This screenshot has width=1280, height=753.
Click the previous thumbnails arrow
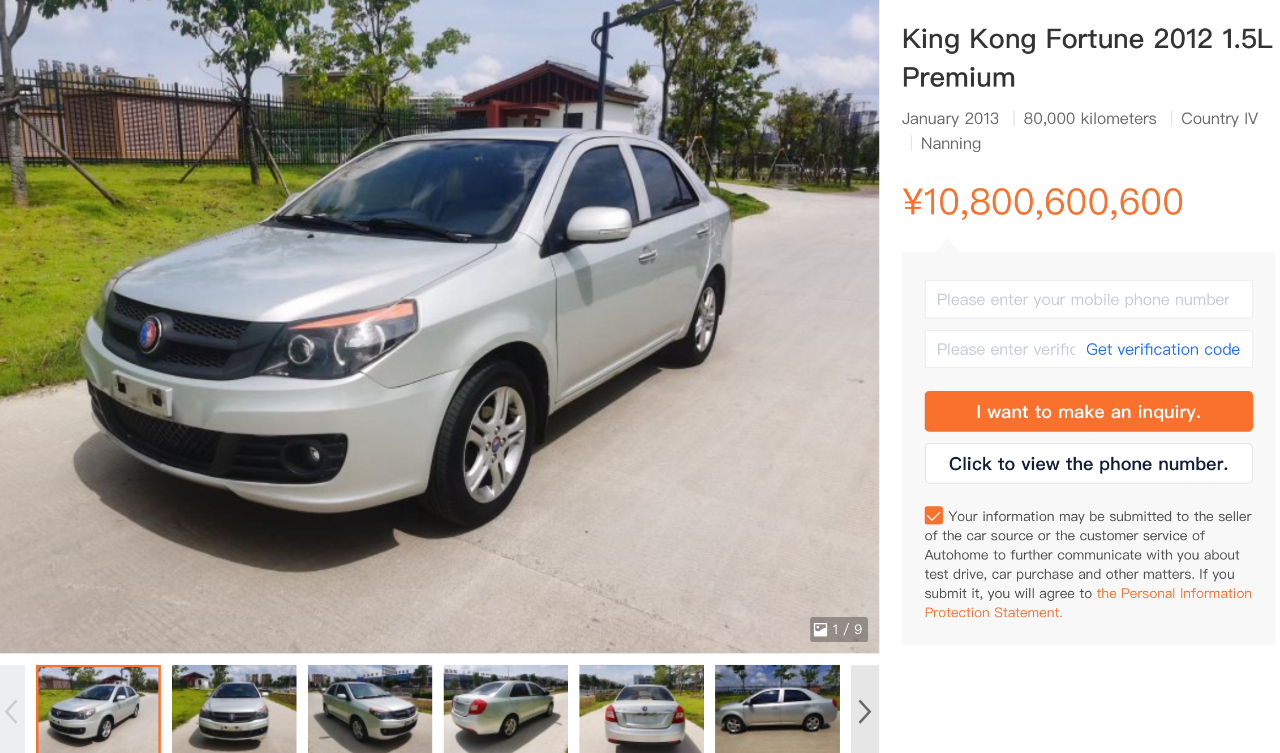(12, 710)
